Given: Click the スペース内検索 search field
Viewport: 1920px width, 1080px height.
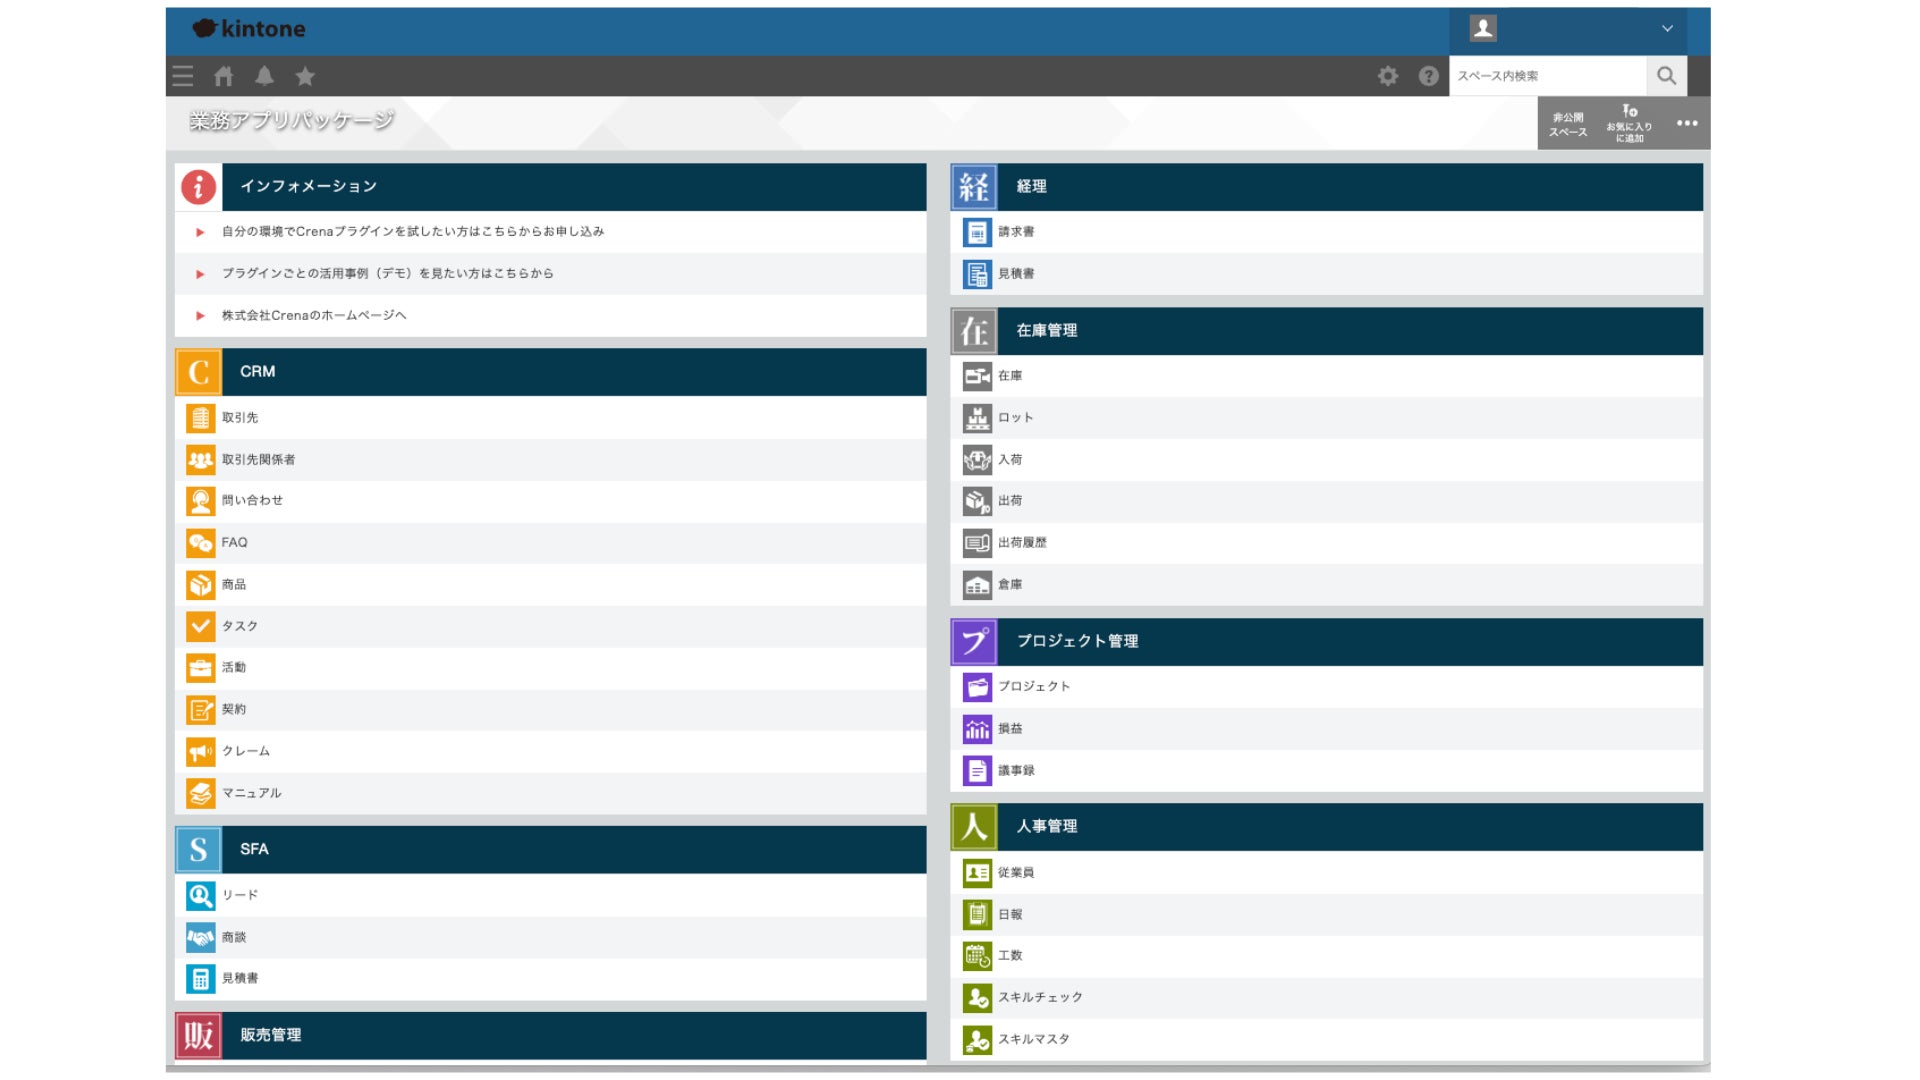Looking at the screenshot, I should click(1546, 76).
